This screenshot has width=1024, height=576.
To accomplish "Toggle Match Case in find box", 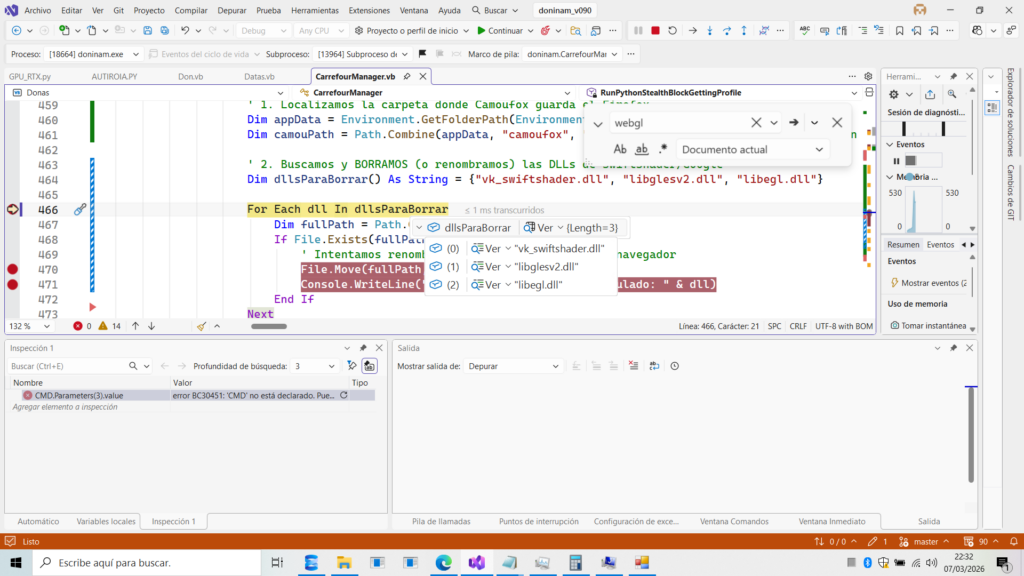I will (620, 149).
